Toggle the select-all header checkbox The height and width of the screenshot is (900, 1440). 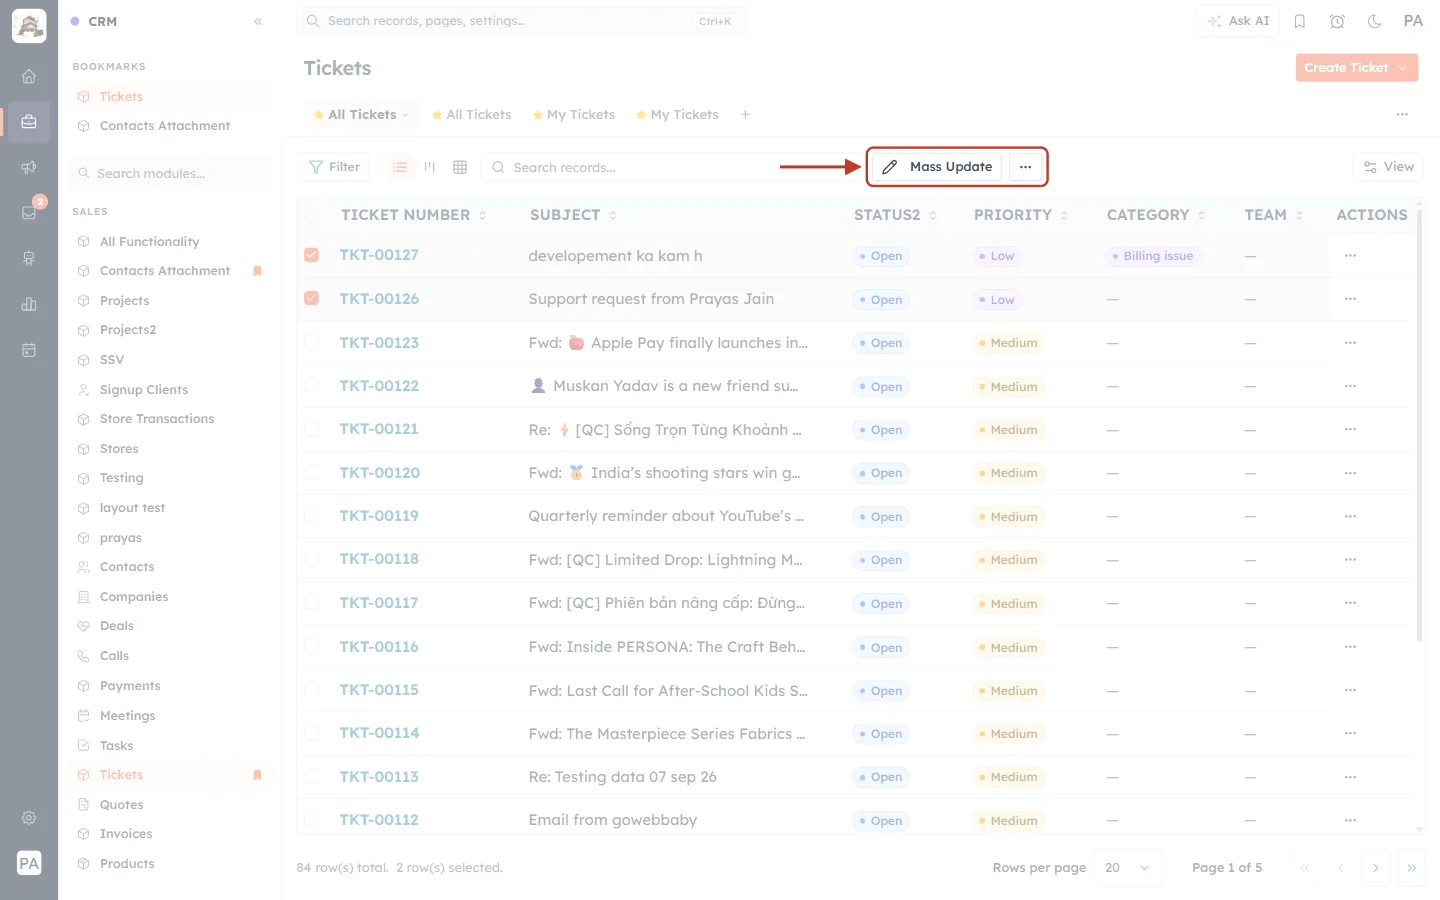click(312, 215)
